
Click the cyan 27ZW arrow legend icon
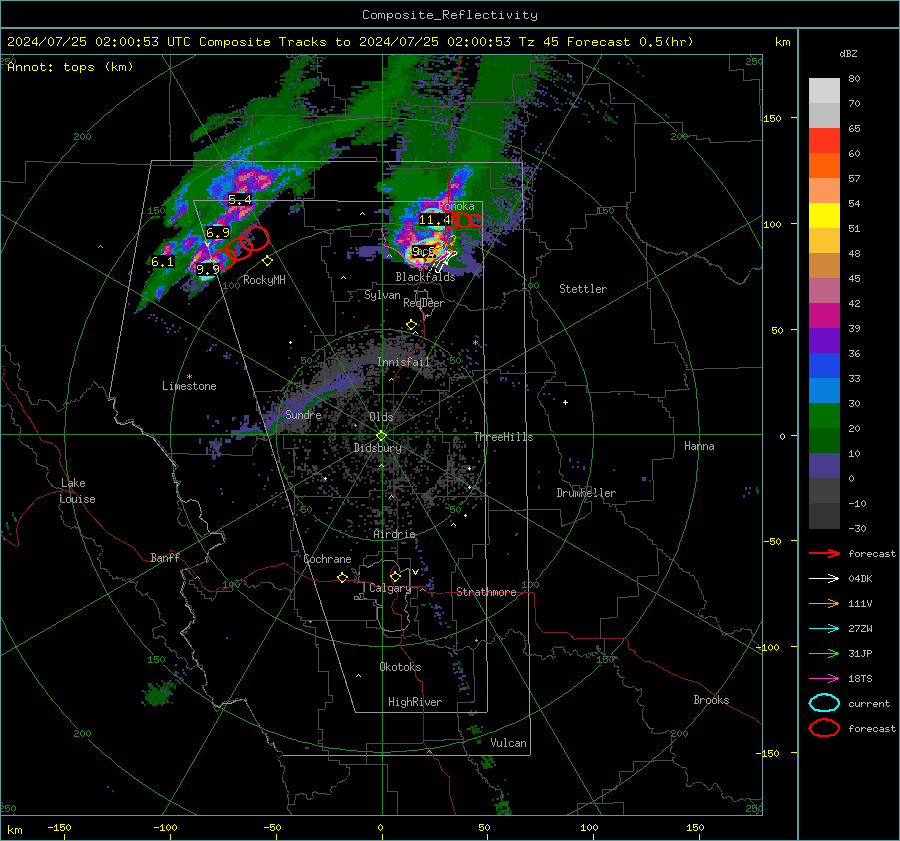[824, 629]
